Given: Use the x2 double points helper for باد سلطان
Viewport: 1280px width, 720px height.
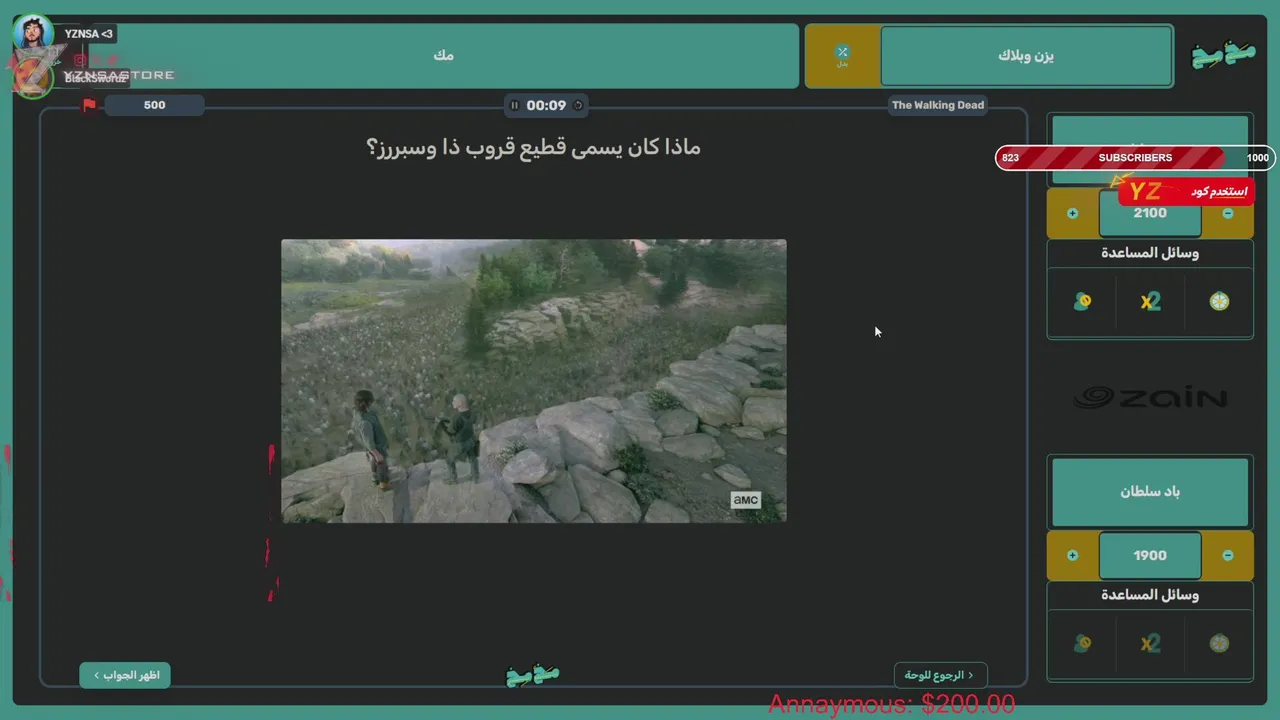Looking at the screenshot, I should coord(1151,643).
